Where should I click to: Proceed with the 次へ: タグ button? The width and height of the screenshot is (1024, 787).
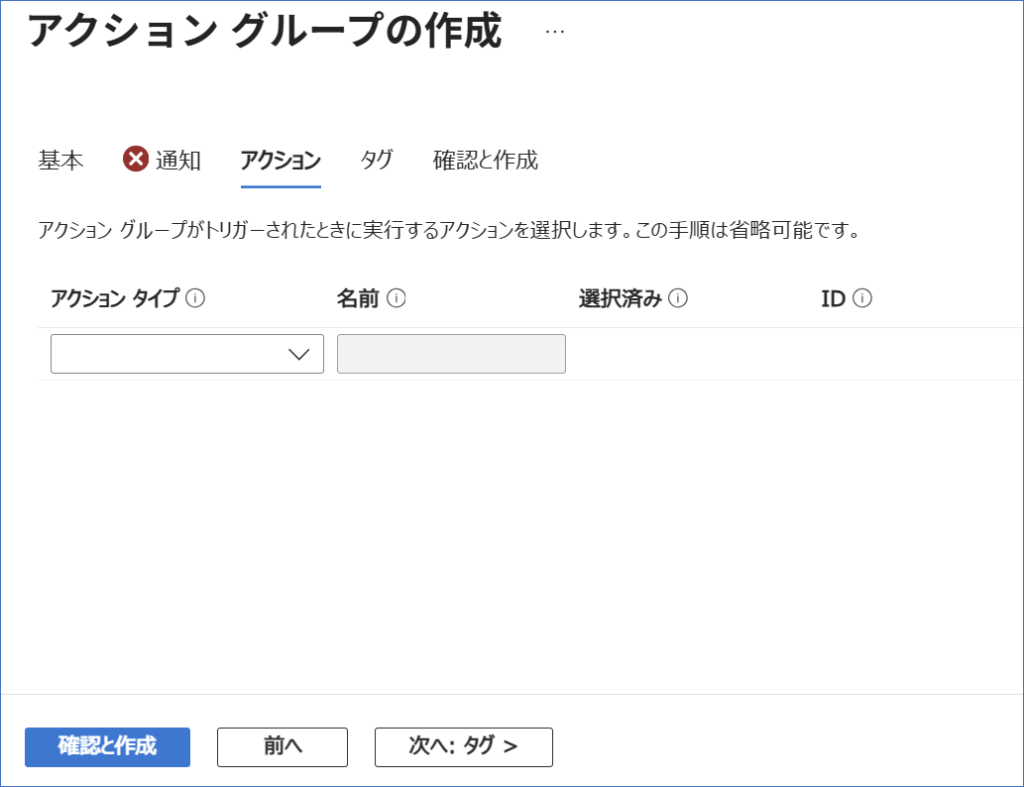point(463,746)
